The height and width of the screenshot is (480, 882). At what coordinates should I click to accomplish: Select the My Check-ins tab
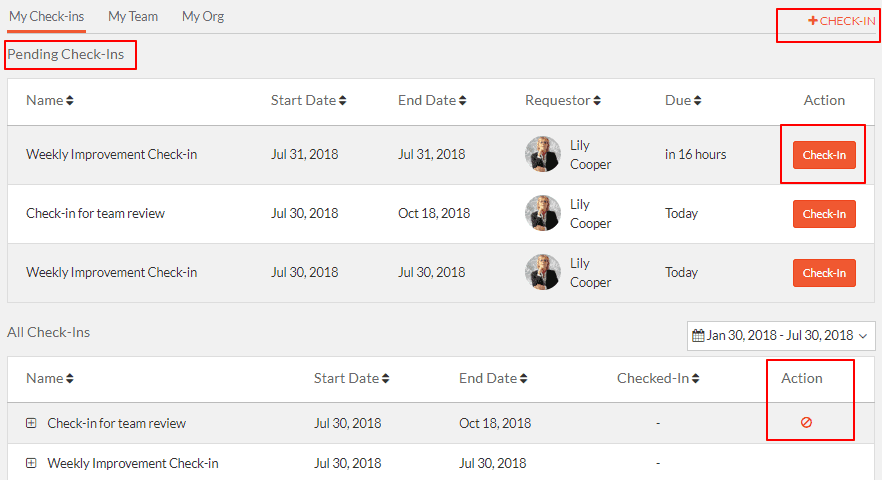[47, 16]
